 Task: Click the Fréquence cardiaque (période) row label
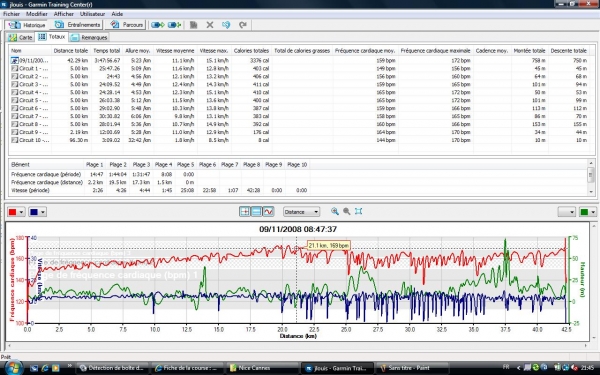pos(46,174)
